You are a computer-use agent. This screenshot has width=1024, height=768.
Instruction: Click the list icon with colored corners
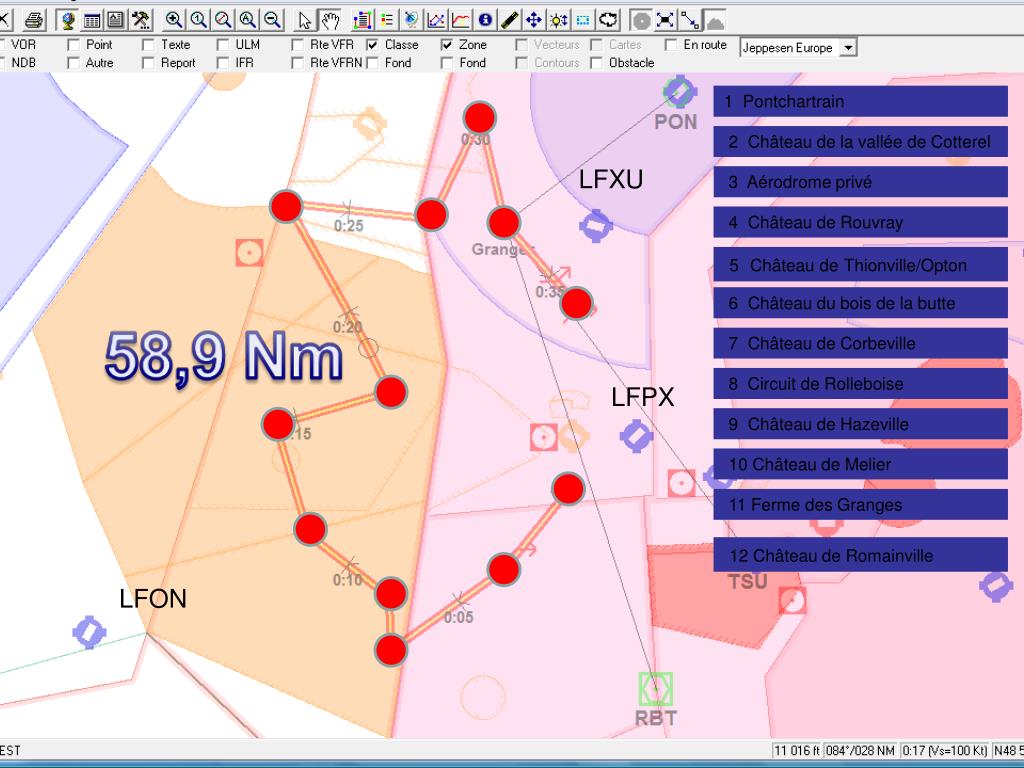(362, 20)
